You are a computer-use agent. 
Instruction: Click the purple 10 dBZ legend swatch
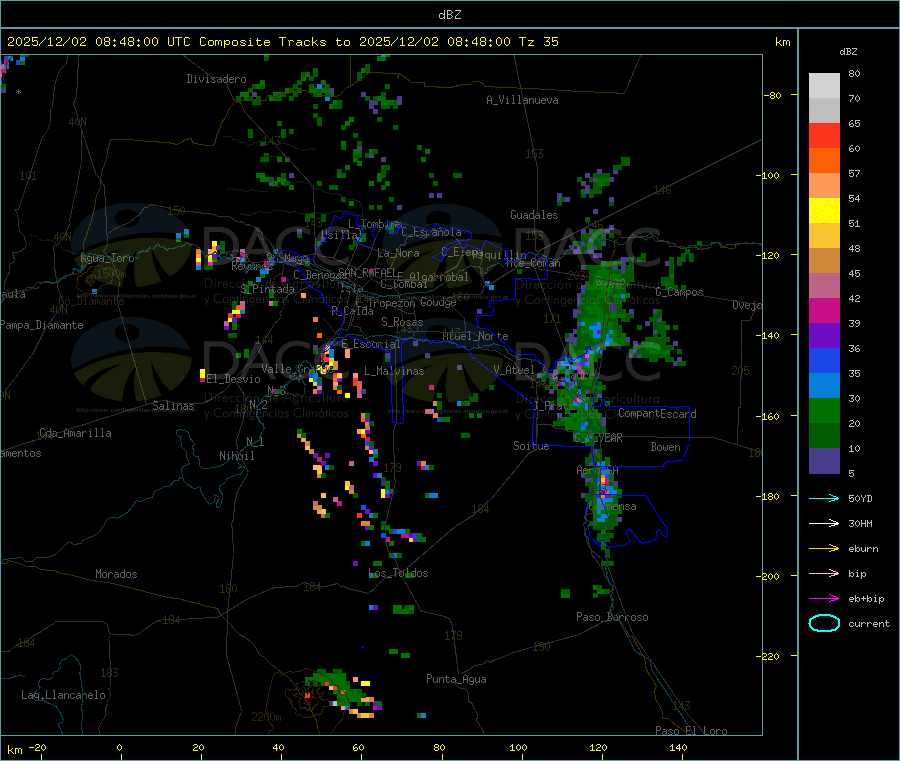[824, 461]
